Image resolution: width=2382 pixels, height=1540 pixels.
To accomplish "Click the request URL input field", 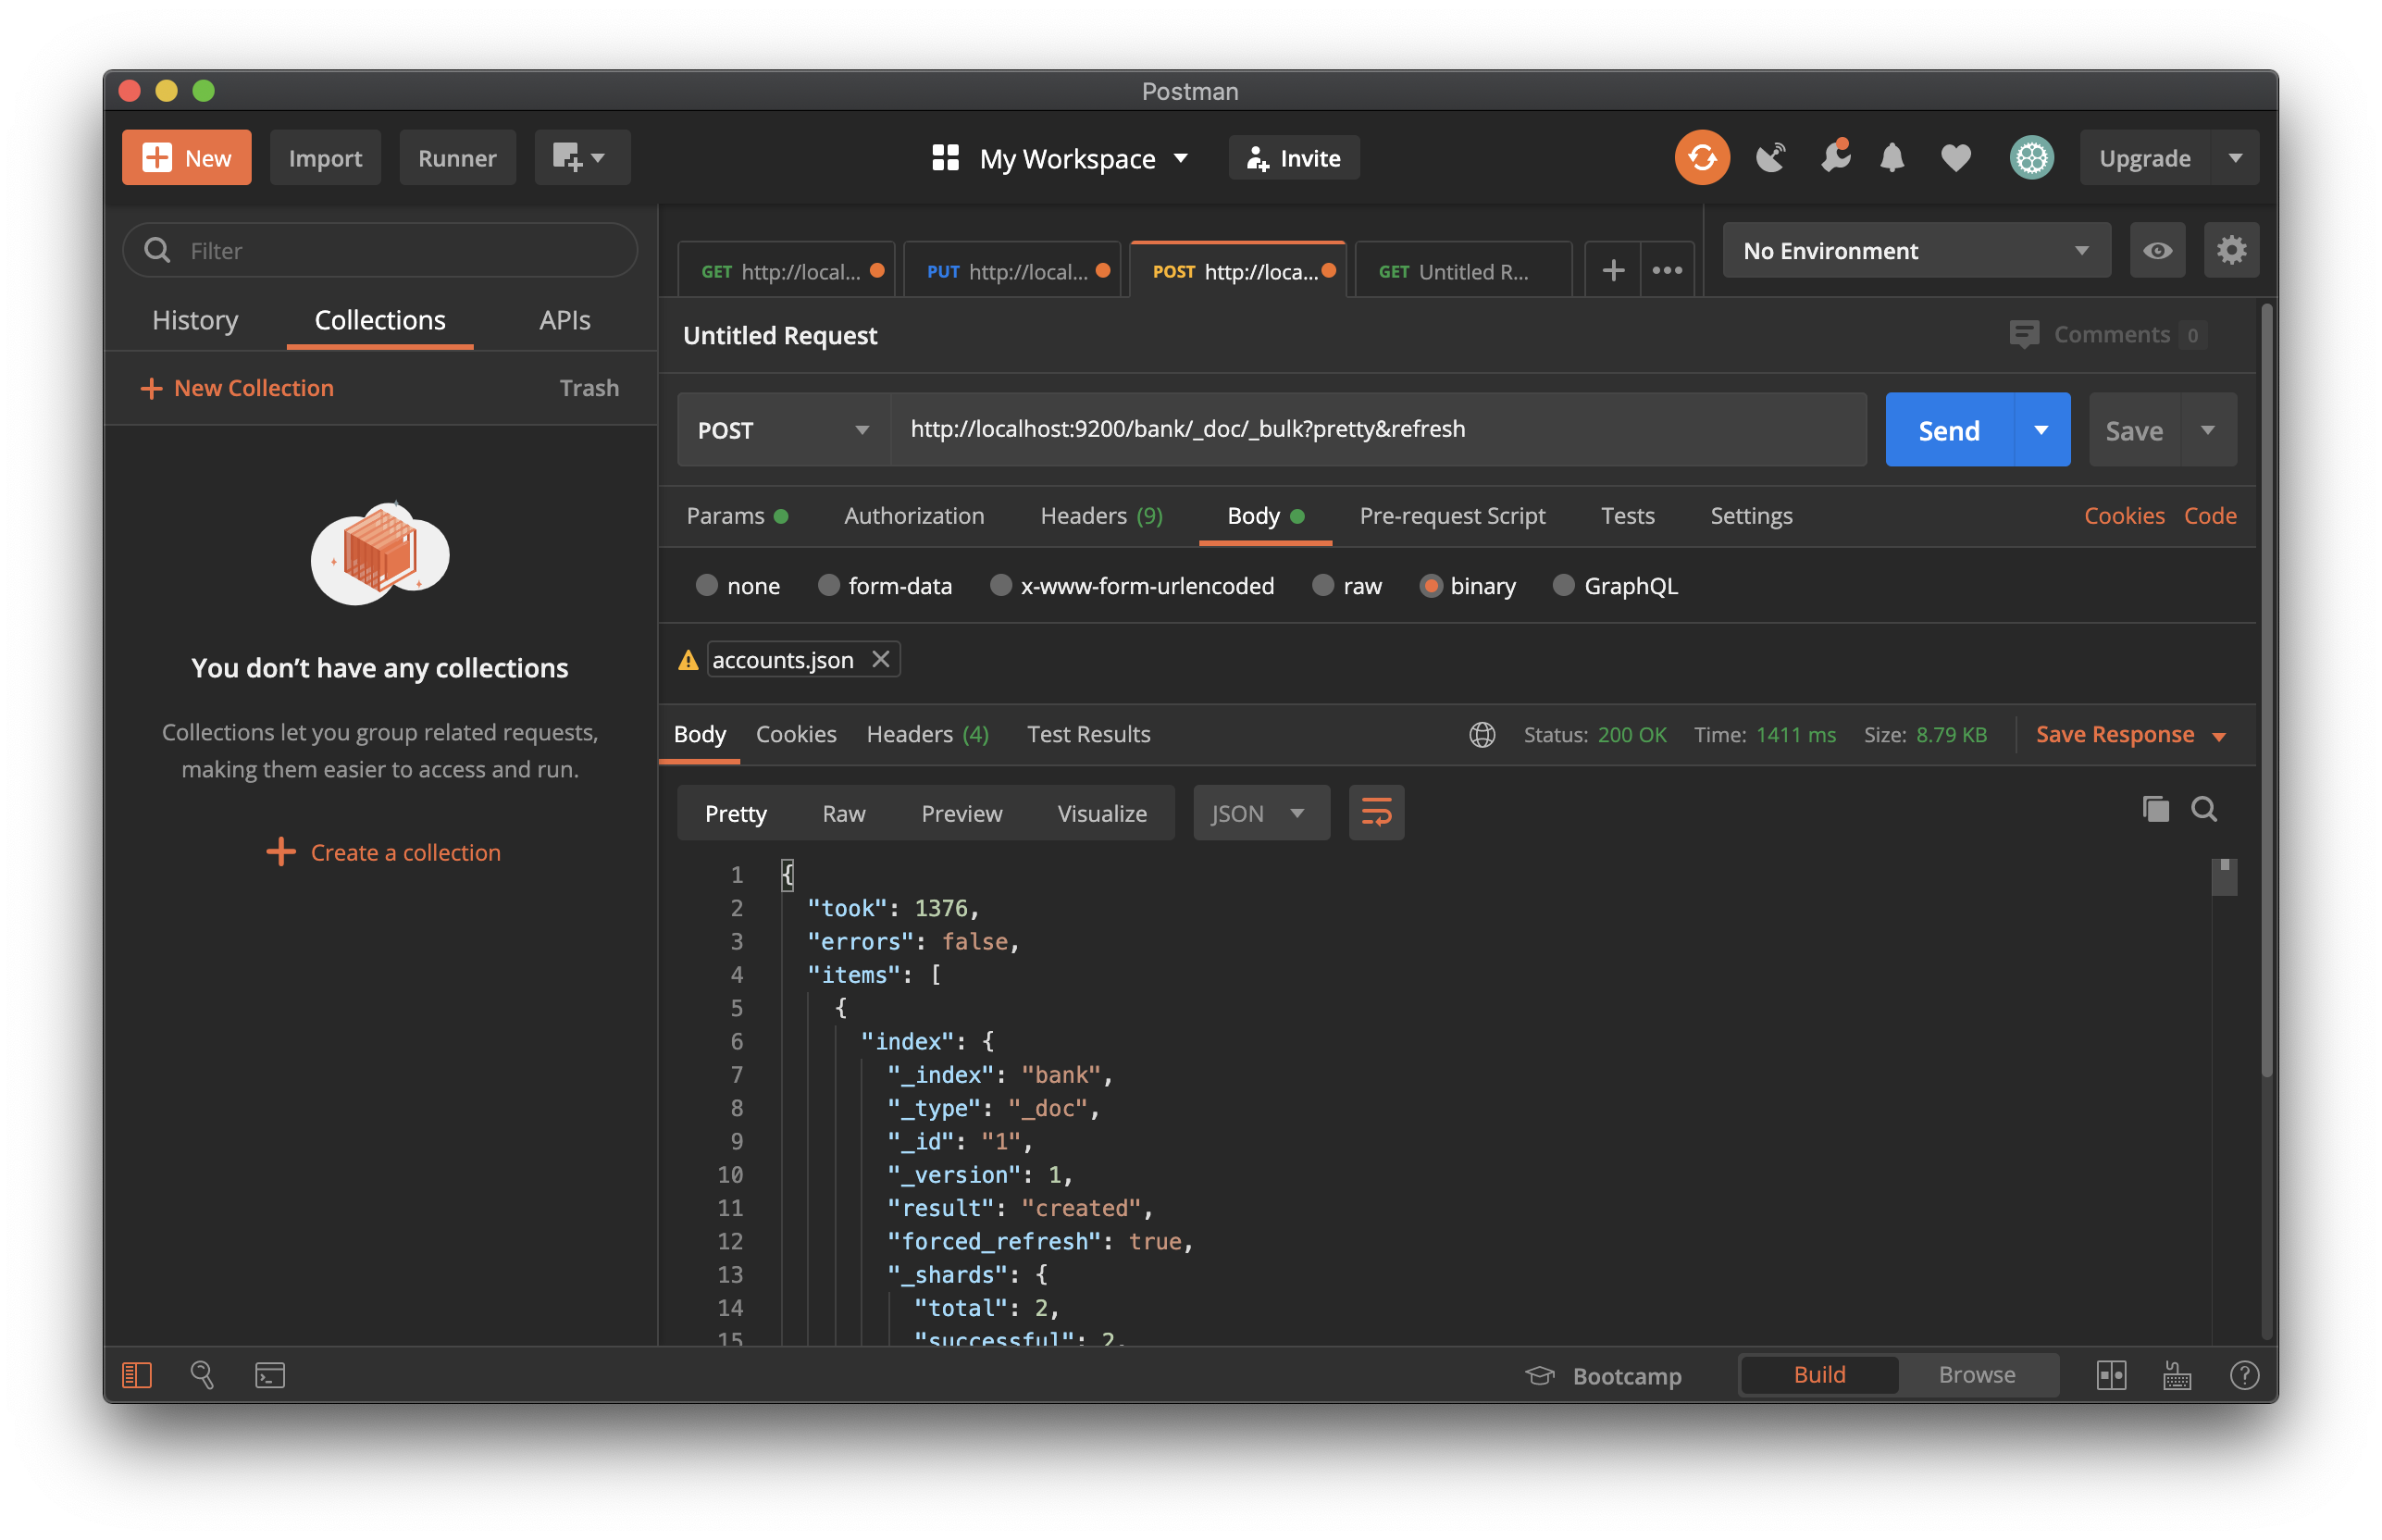I will coord(1376,430).
